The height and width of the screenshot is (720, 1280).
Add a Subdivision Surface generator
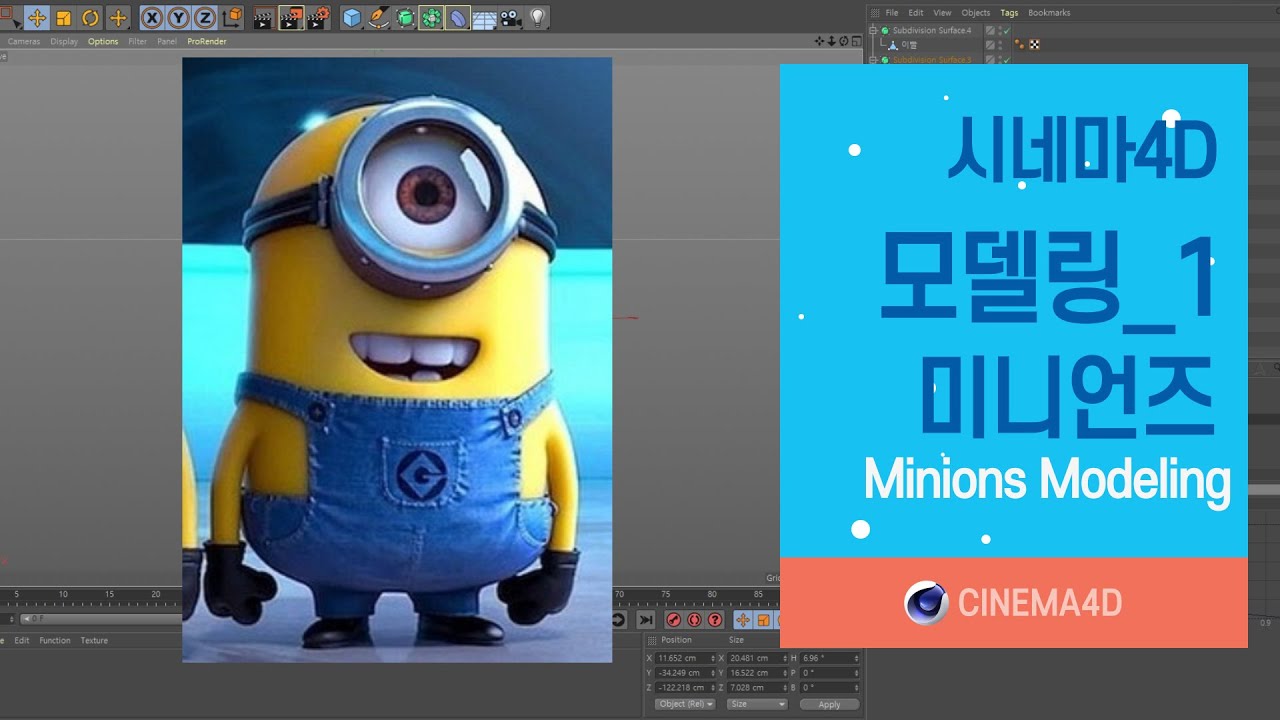point(405,18)
